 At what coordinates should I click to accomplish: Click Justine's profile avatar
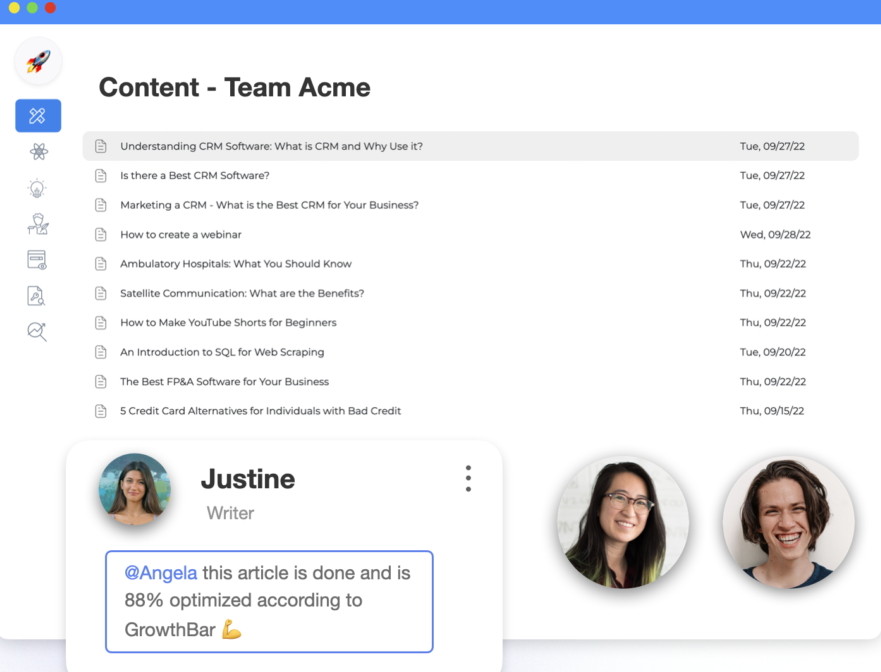point(134,489)
